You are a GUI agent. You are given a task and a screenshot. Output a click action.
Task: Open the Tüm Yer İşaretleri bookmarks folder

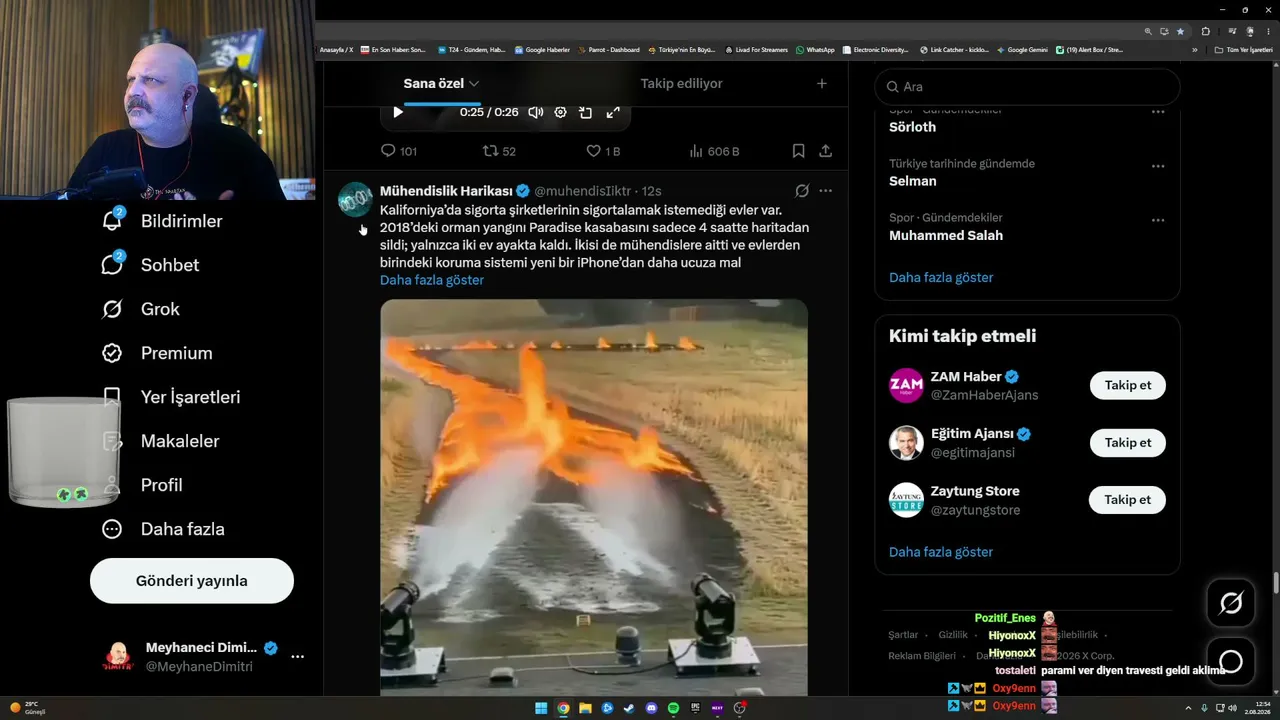pos(1245,50)
